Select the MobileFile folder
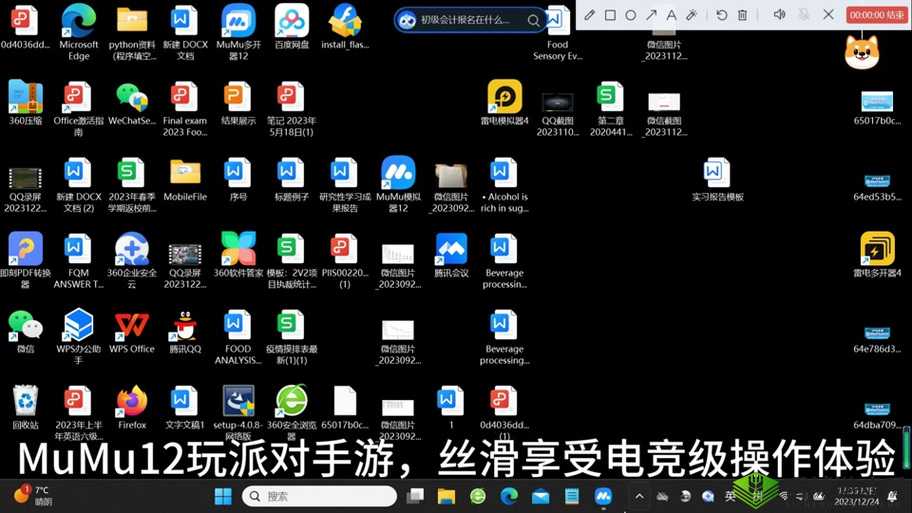The image size is (912, 513). pos(185,180)
